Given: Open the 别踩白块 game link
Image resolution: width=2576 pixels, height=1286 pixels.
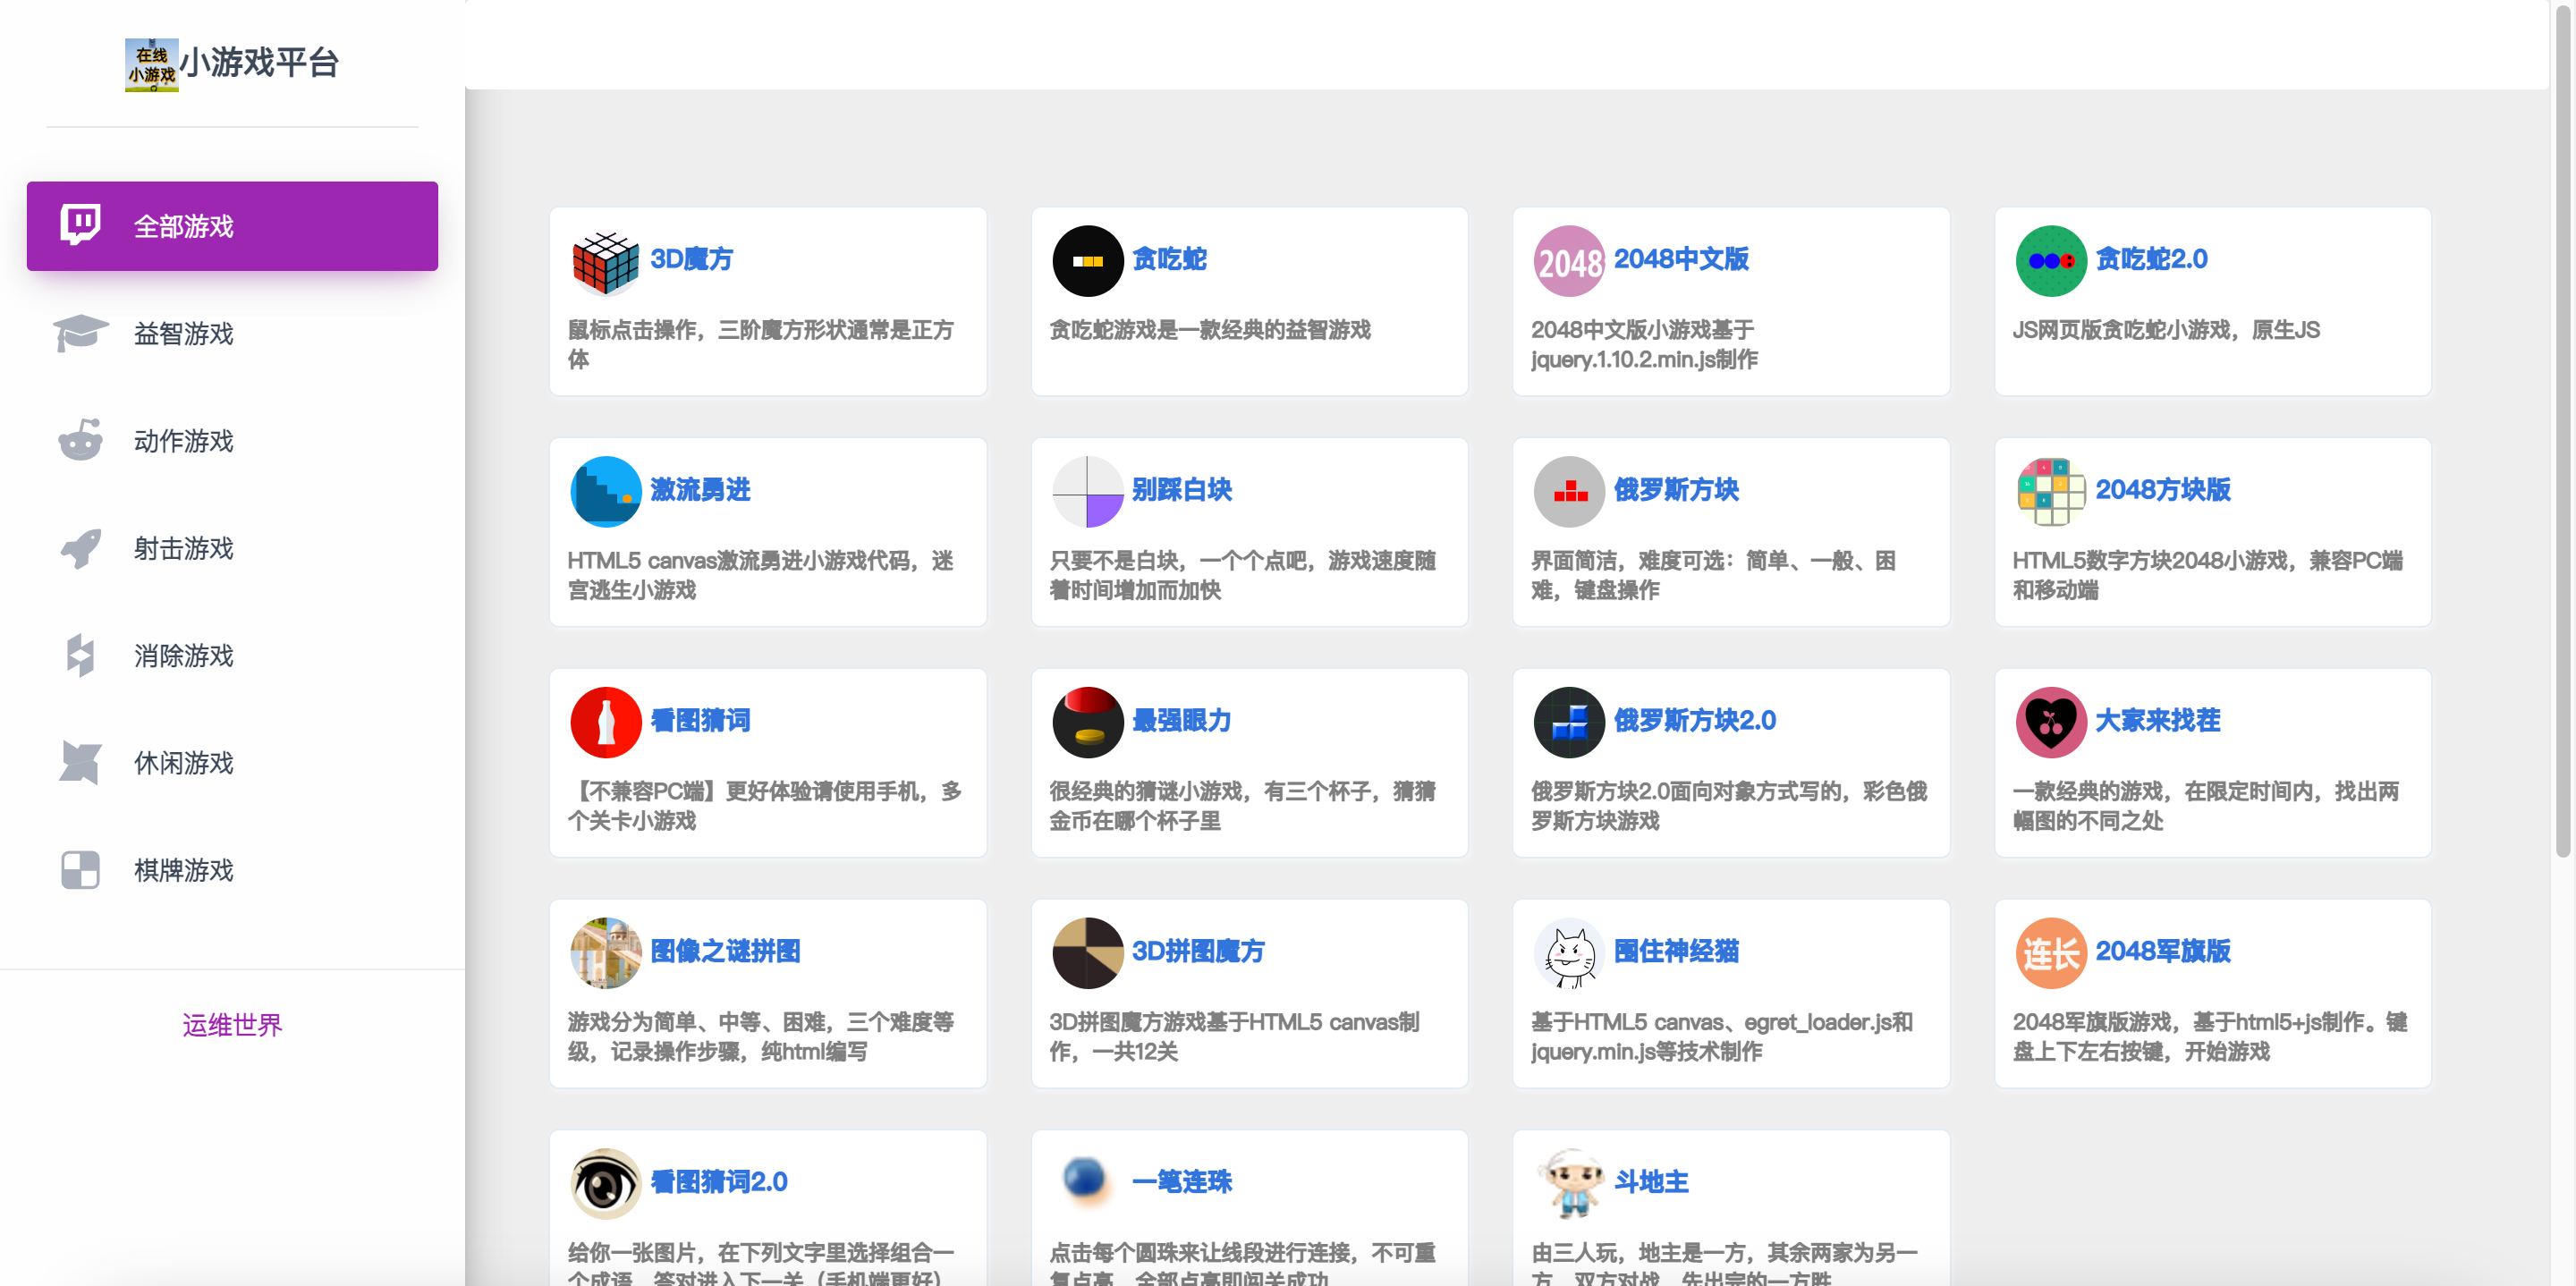Looking at the screenshot, I should tap(1181, 490).
